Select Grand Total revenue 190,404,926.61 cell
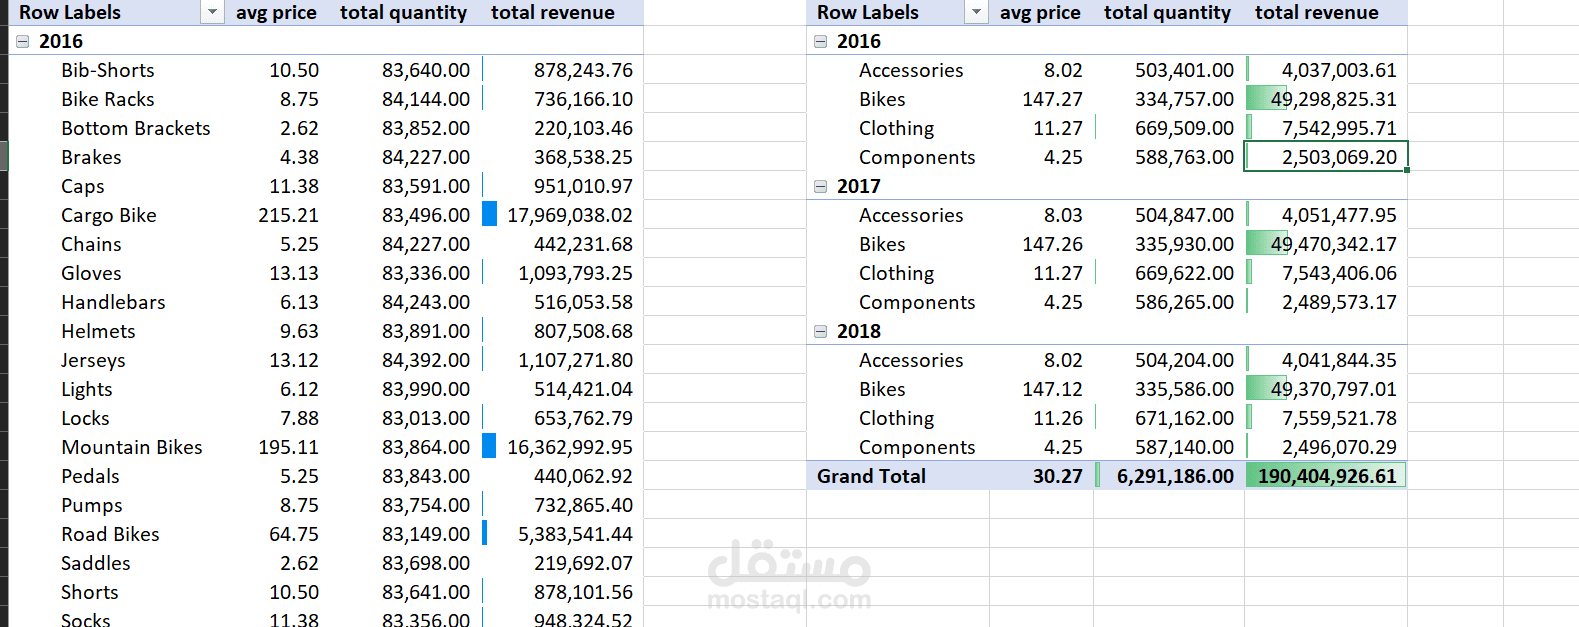Viewport: 1579px width, 627px height. coord(1326,477)
